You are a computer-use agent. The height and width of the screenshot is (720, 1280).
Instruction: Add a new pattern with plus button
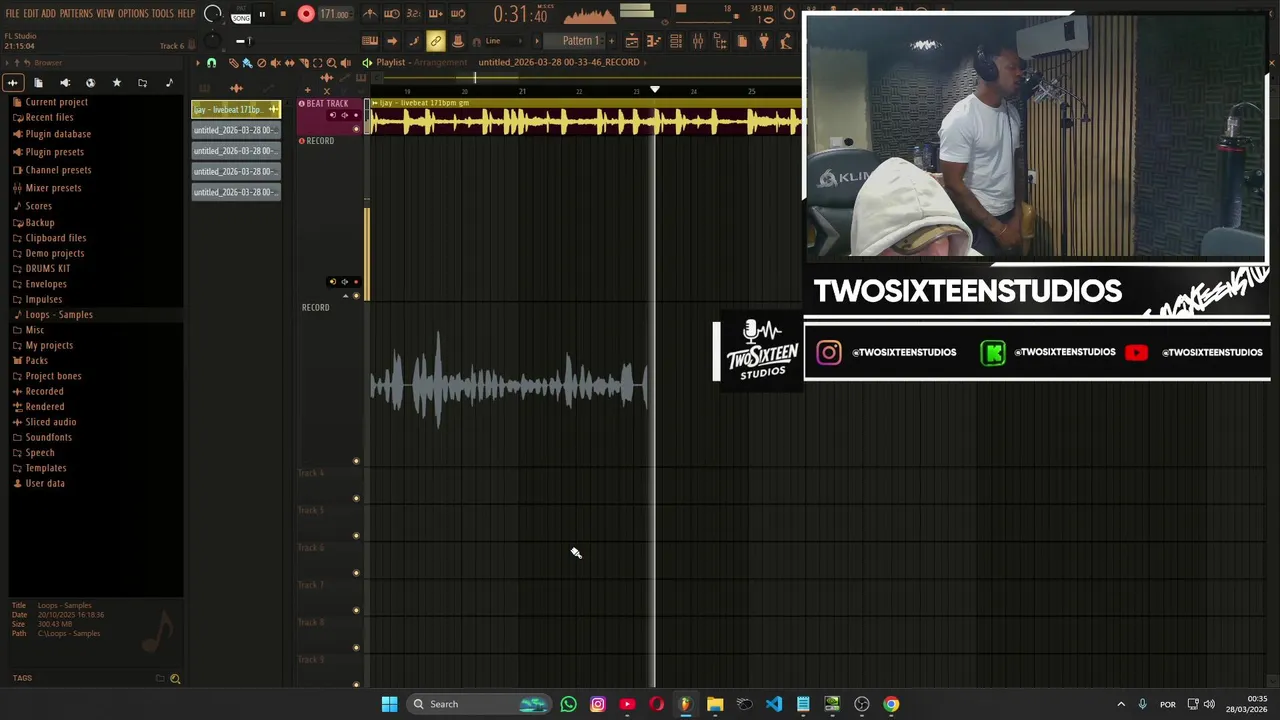click(x=611, y=41)
